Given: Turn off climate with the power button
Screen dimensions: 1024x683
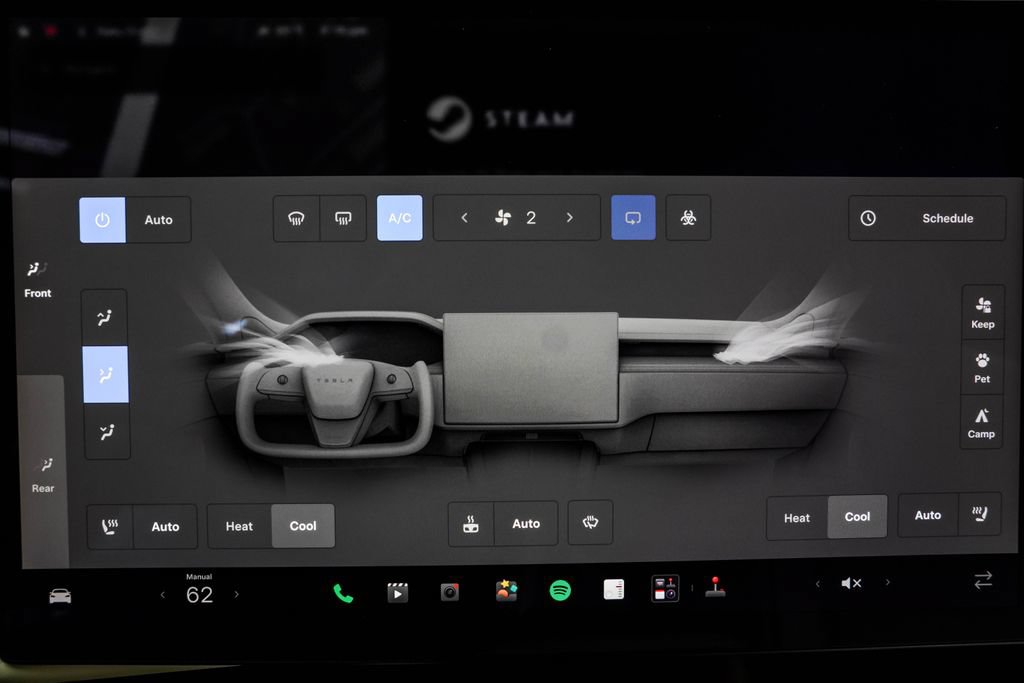Looking at the screenshot, I should coord(103,220).
